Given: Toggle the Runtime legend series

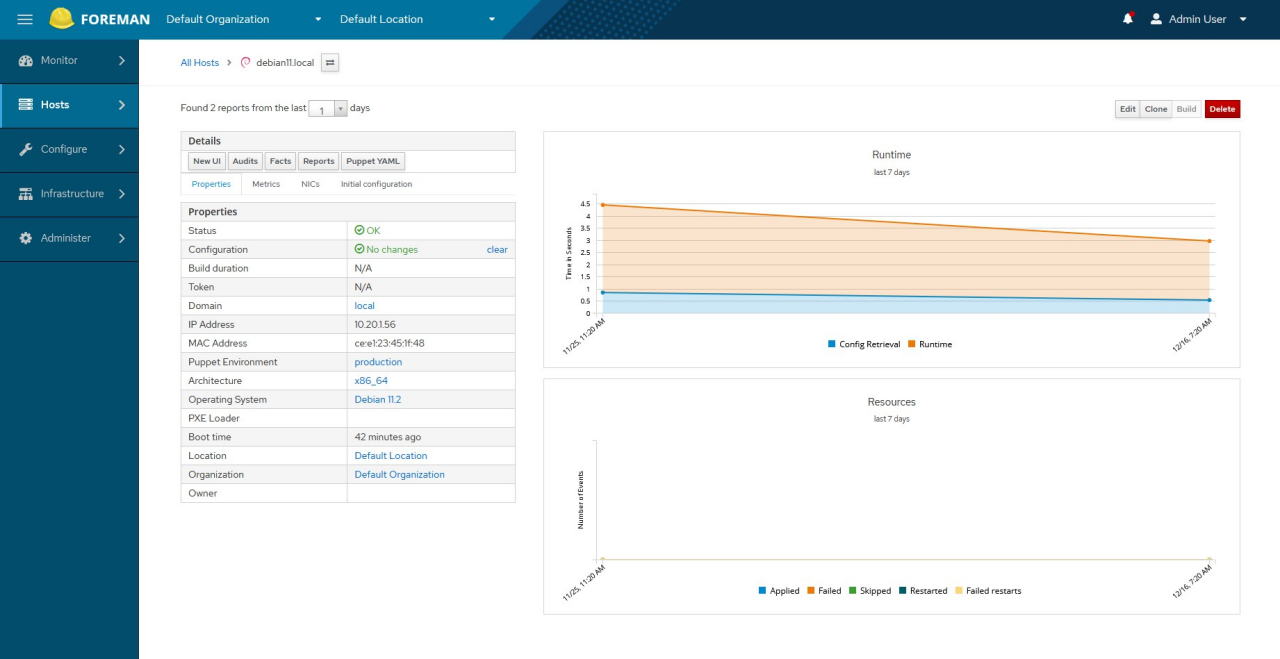Looking at the screenshot, I should 930,344.
